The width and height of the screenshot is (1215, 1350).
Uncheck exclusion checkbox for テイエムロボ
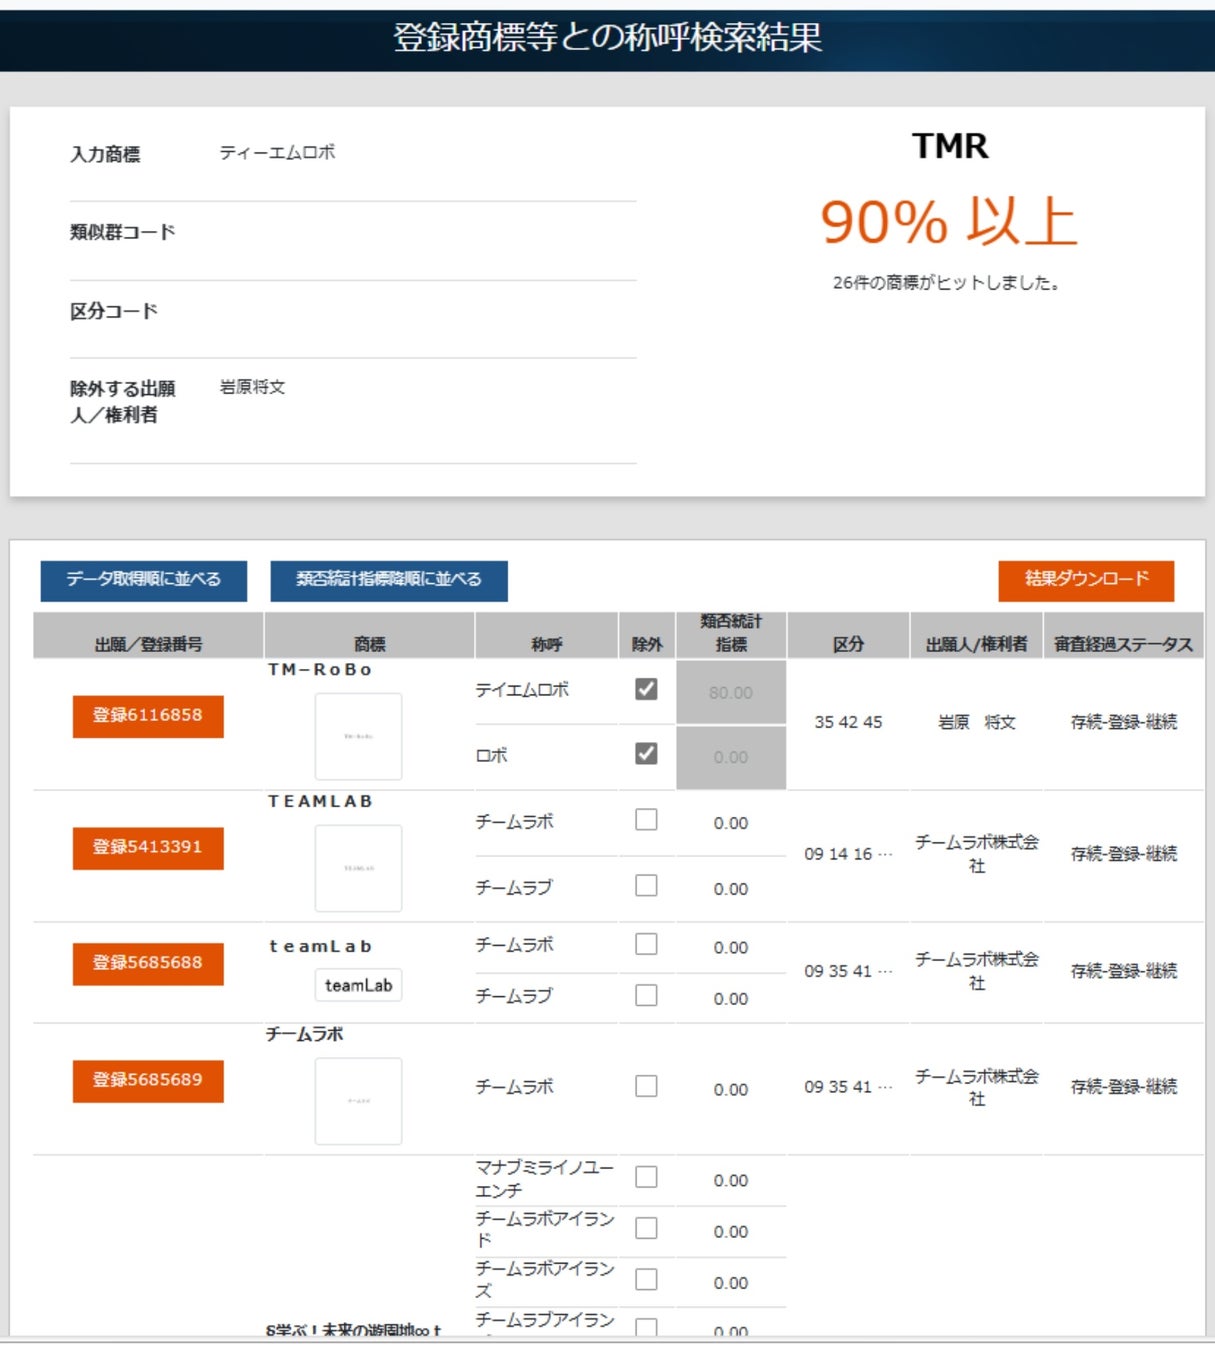[646, 689]
